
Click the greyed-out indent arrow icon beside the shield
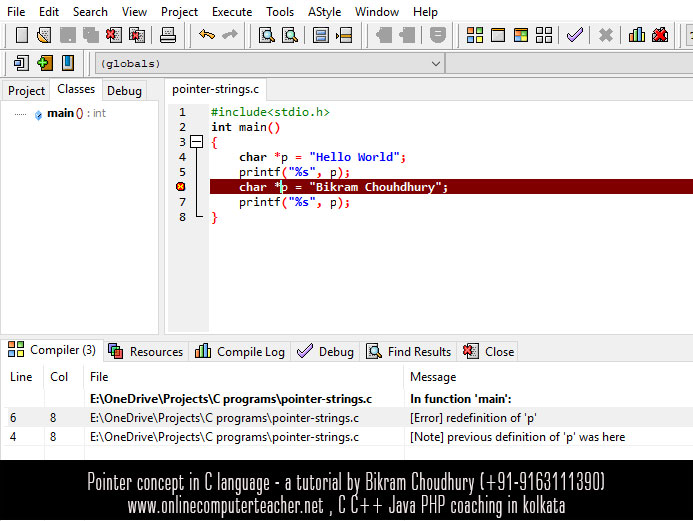click(x=407, y=35)
